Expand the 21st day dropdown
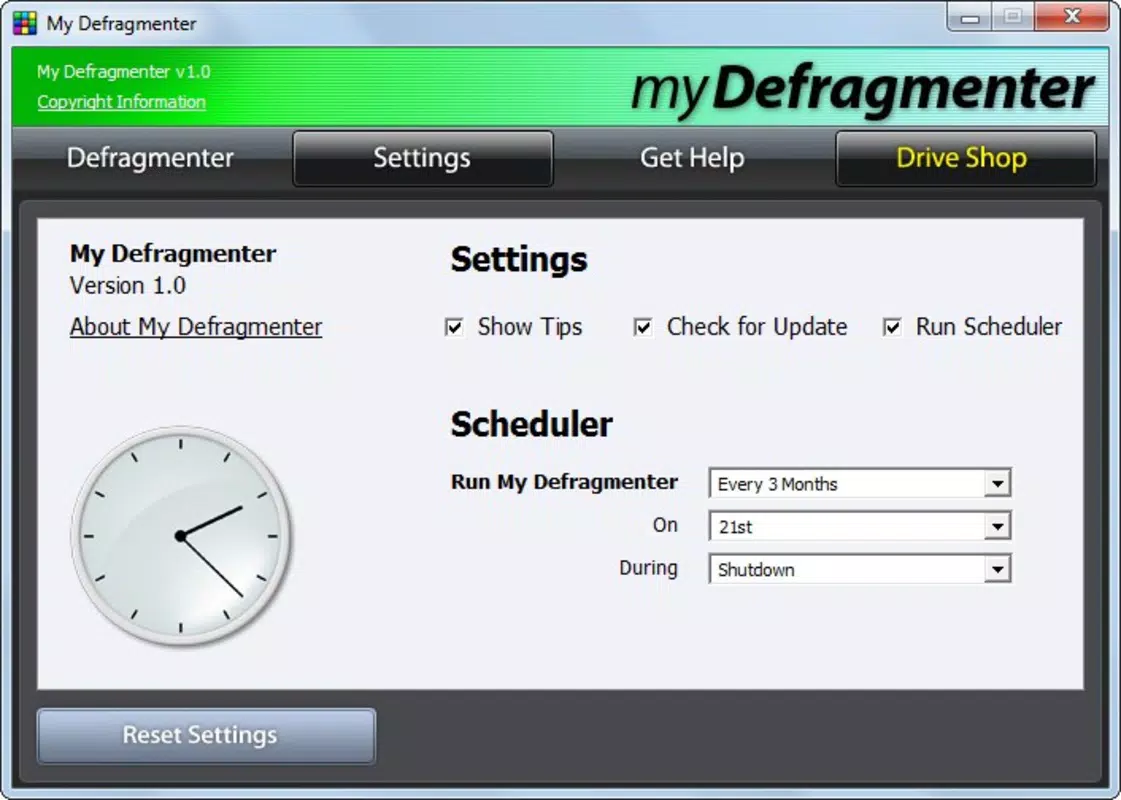This screenshot has height=800, width=1121. click(859, 527)
